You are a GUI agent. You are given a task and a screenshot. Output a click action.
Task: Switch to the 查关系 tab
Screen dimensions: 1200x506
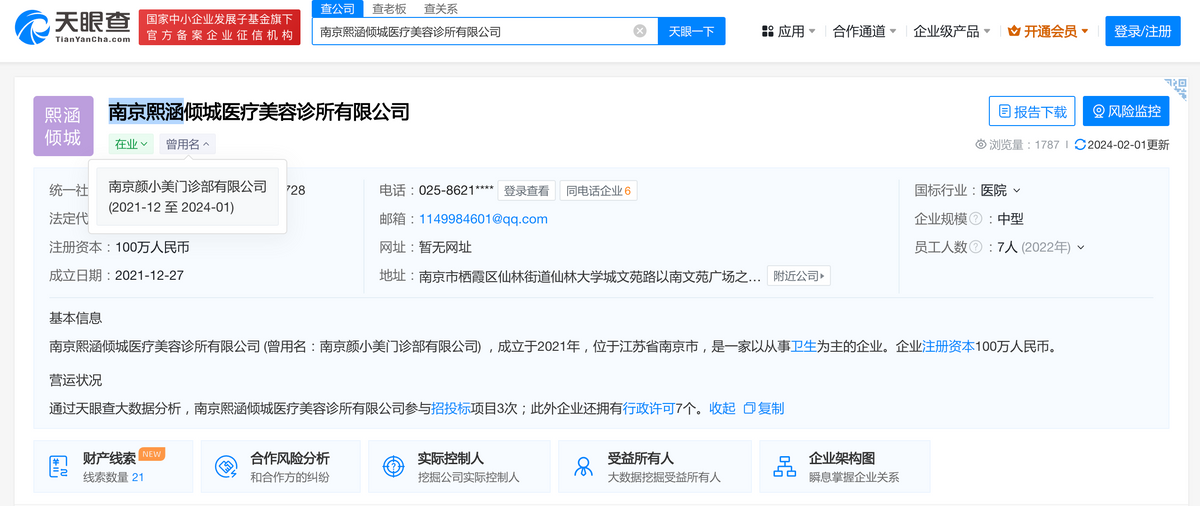pyautogui.click(x=441, y=8)
